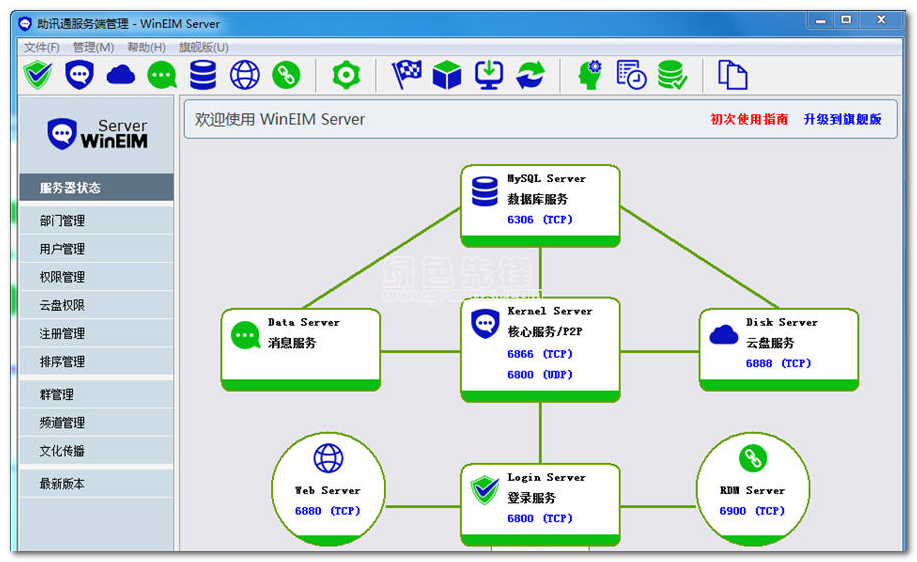Click the checkered flags toolbar icon

tap(406, 75)
